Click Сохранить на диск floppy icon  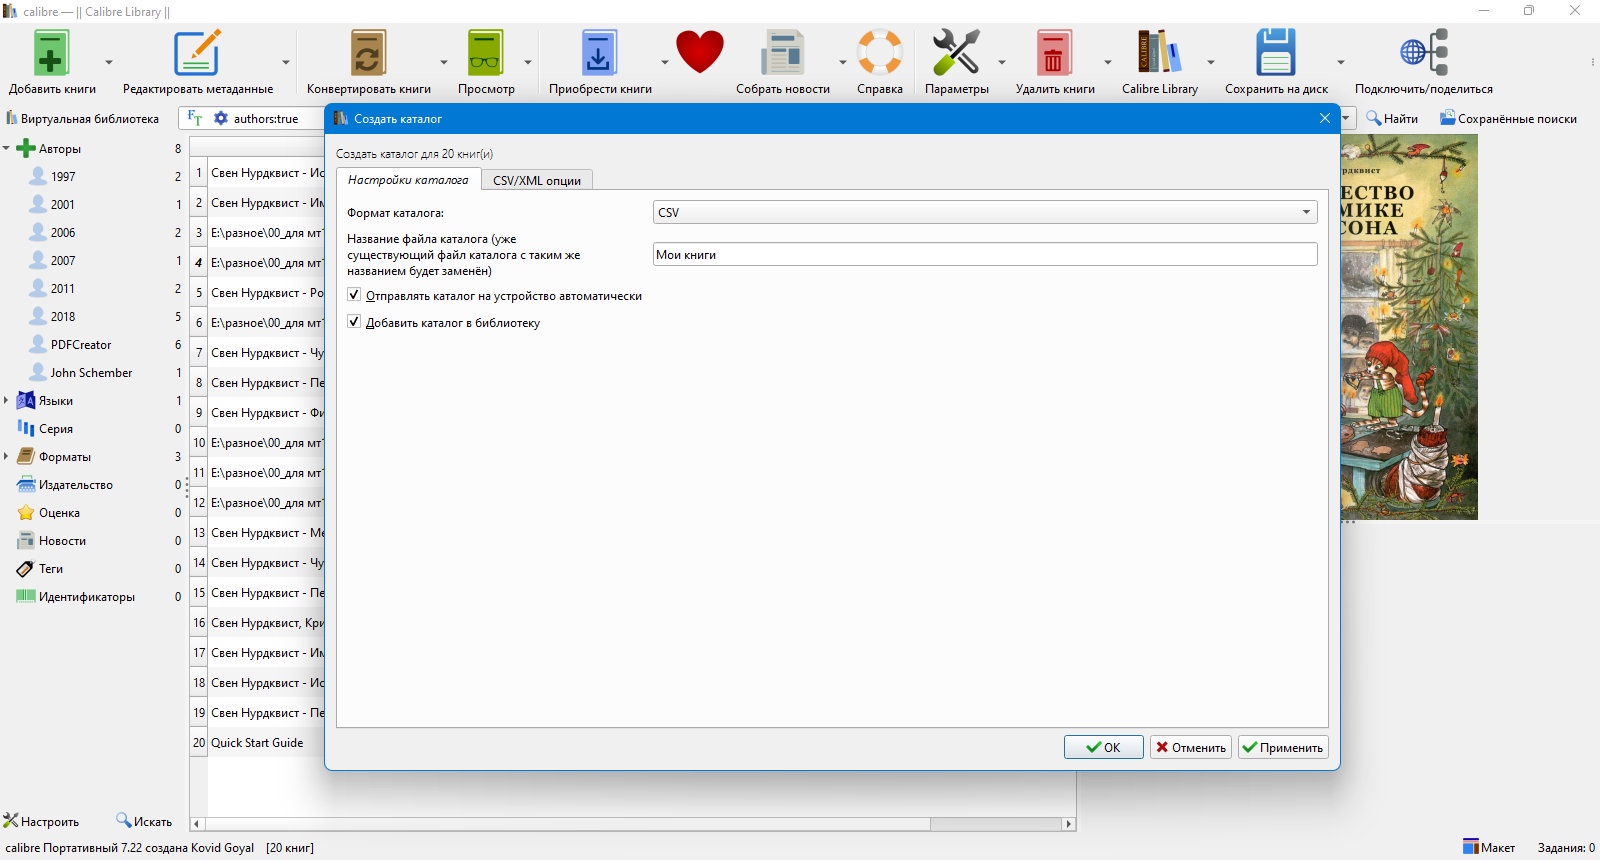[1276, 53]
